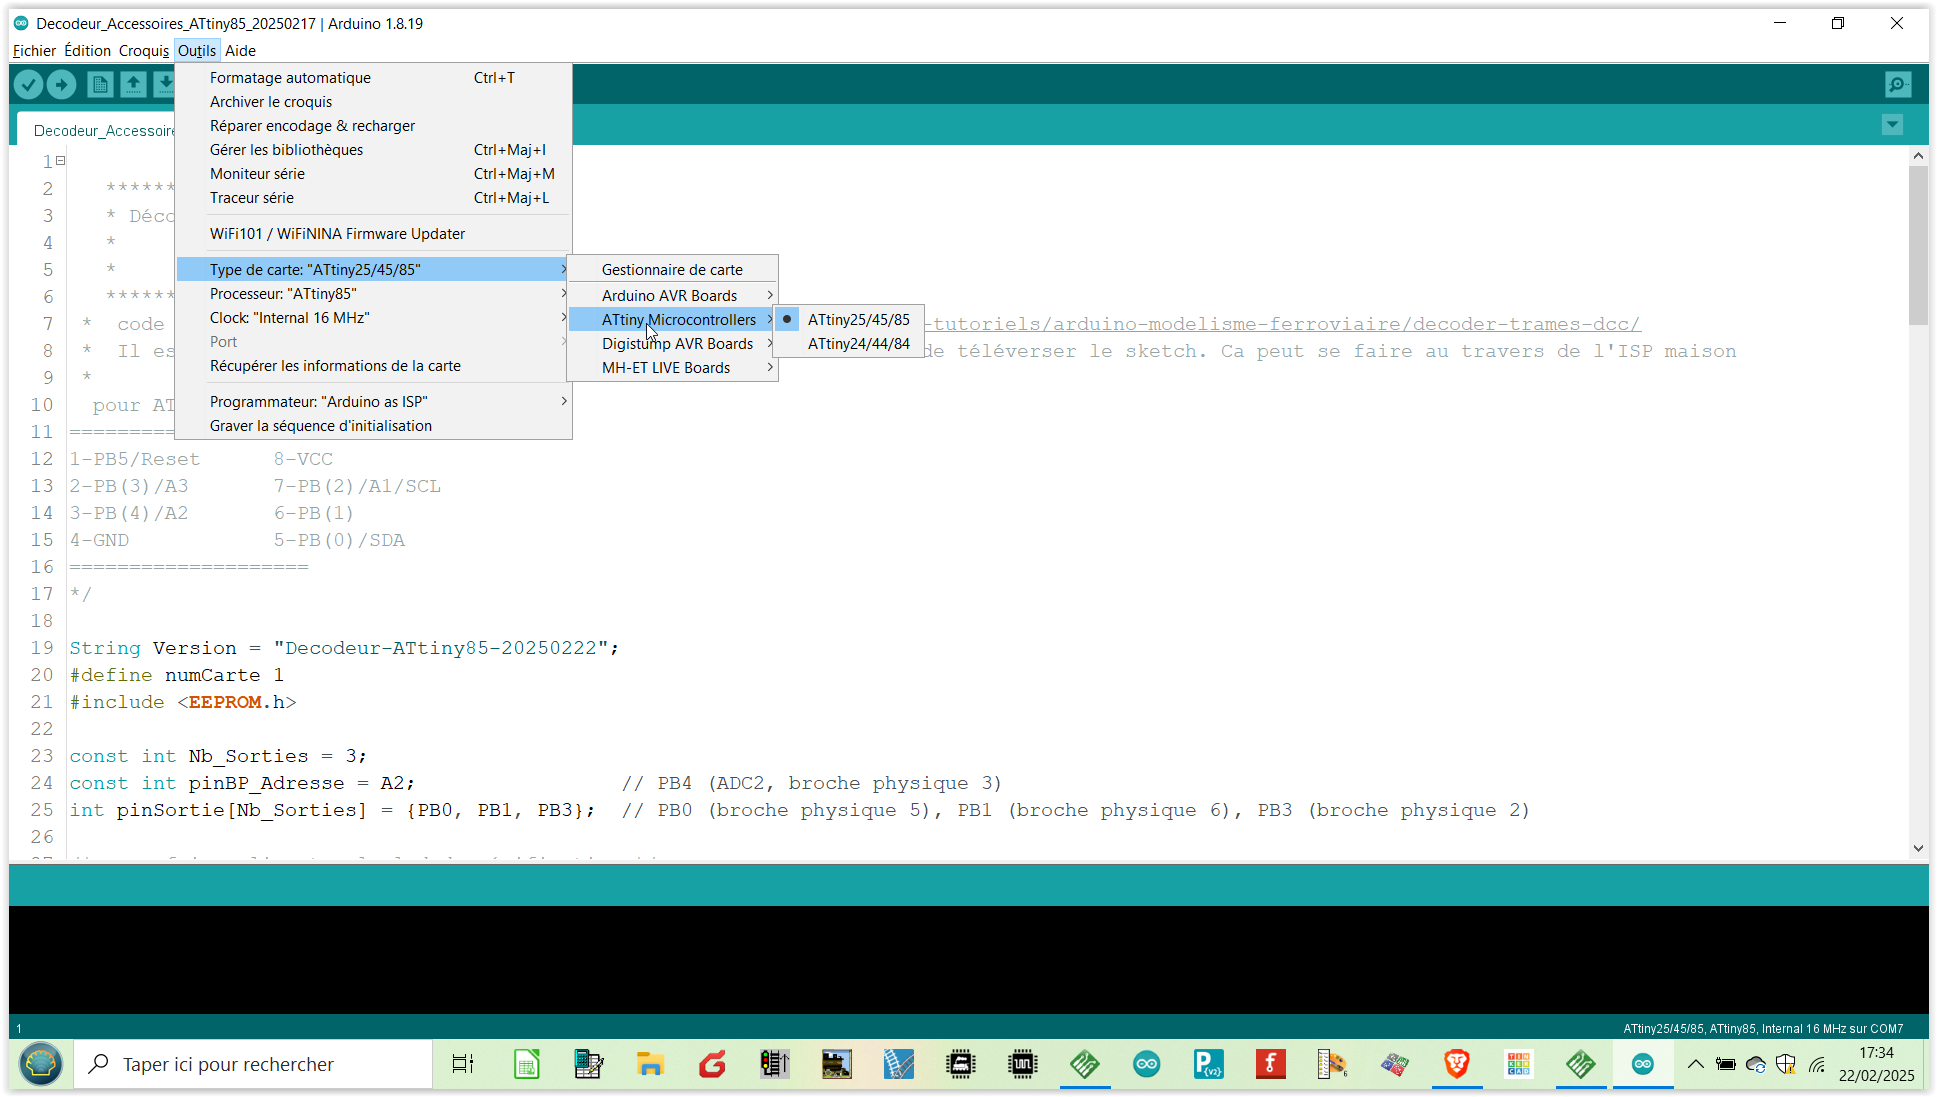The height and width of the screenshot is (1097, 1937).
Task: Click the Open sketch up-arrow icon
Action: pos(133,85)
